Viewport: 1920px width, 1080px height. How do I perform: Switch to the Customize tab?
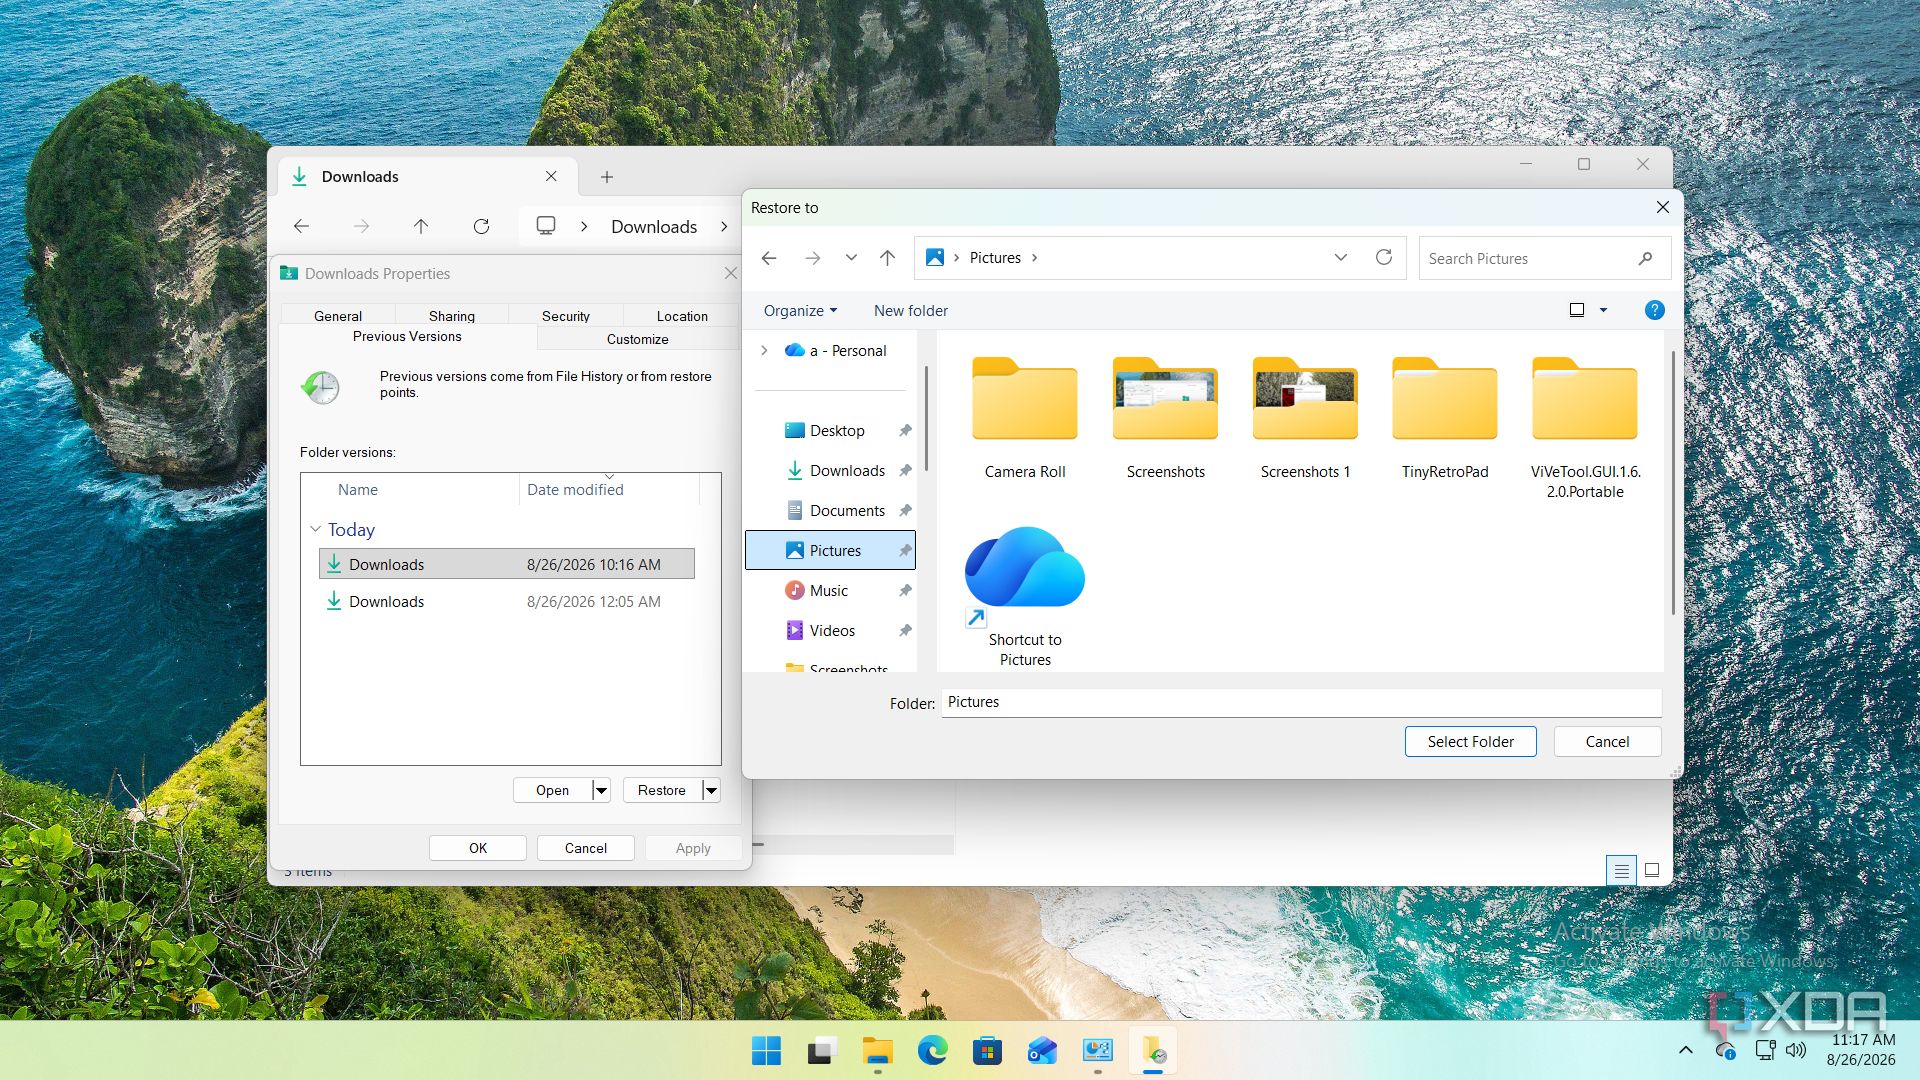(637, 339)
